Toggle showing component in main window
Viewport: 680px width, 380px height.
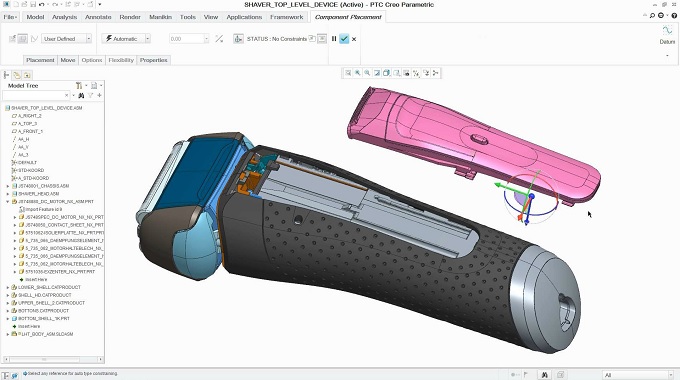coord(322,39)
